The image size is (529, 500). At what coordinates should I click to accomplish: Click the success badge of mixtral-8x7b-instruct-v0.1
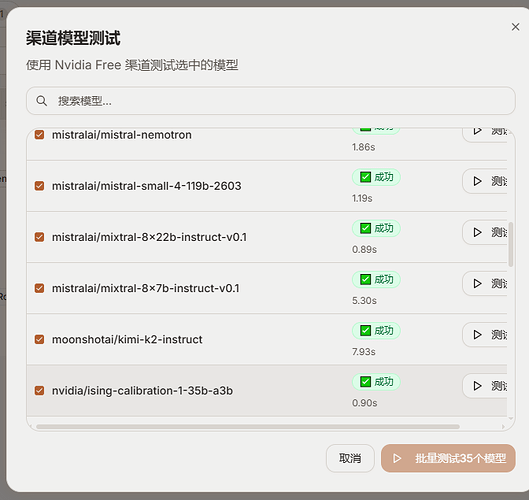(376, 279)
